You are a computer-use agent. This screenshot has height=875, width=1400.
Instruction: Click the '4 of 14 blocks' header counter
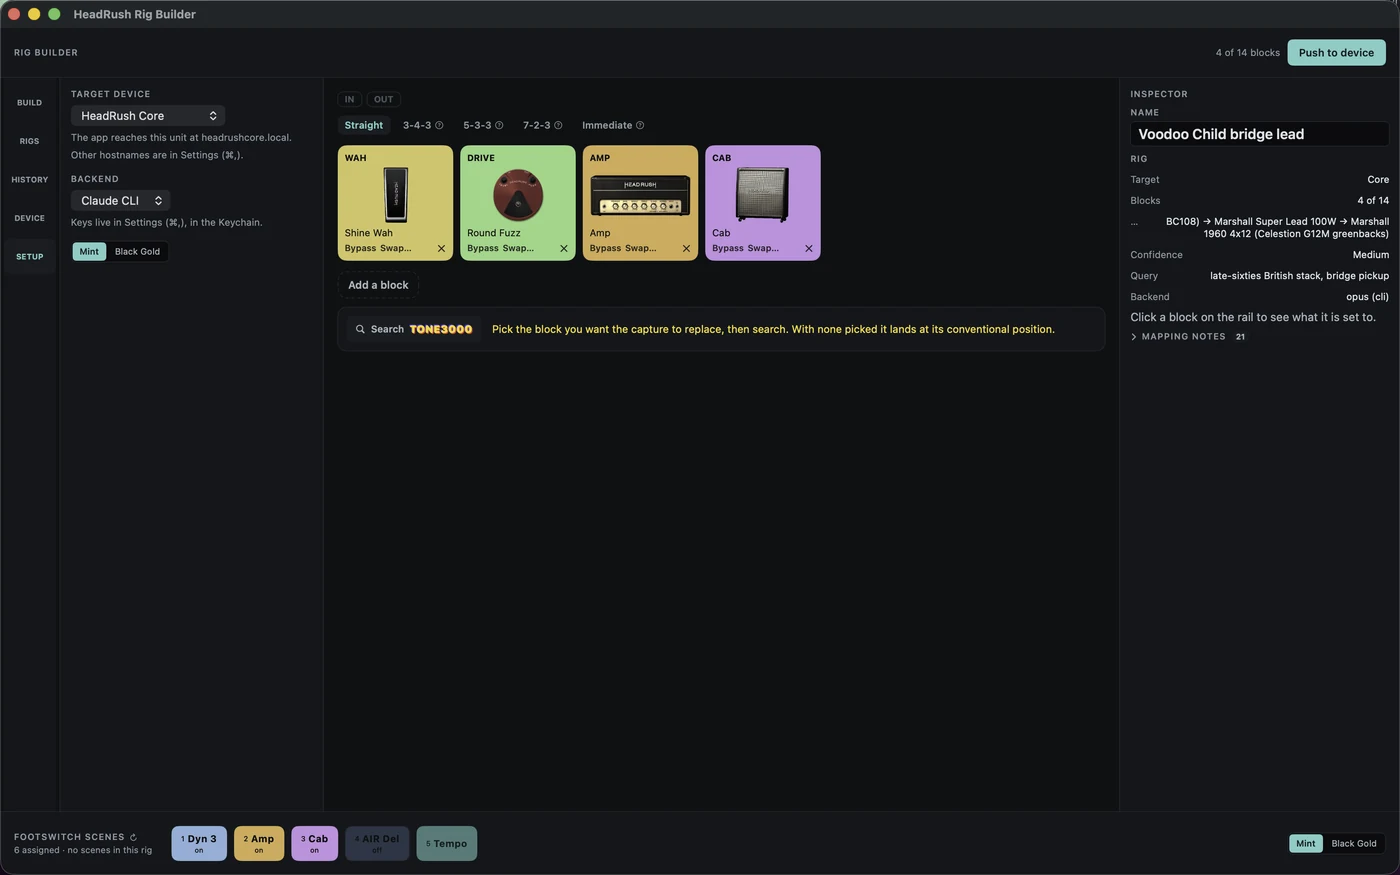click(1248, 53)
